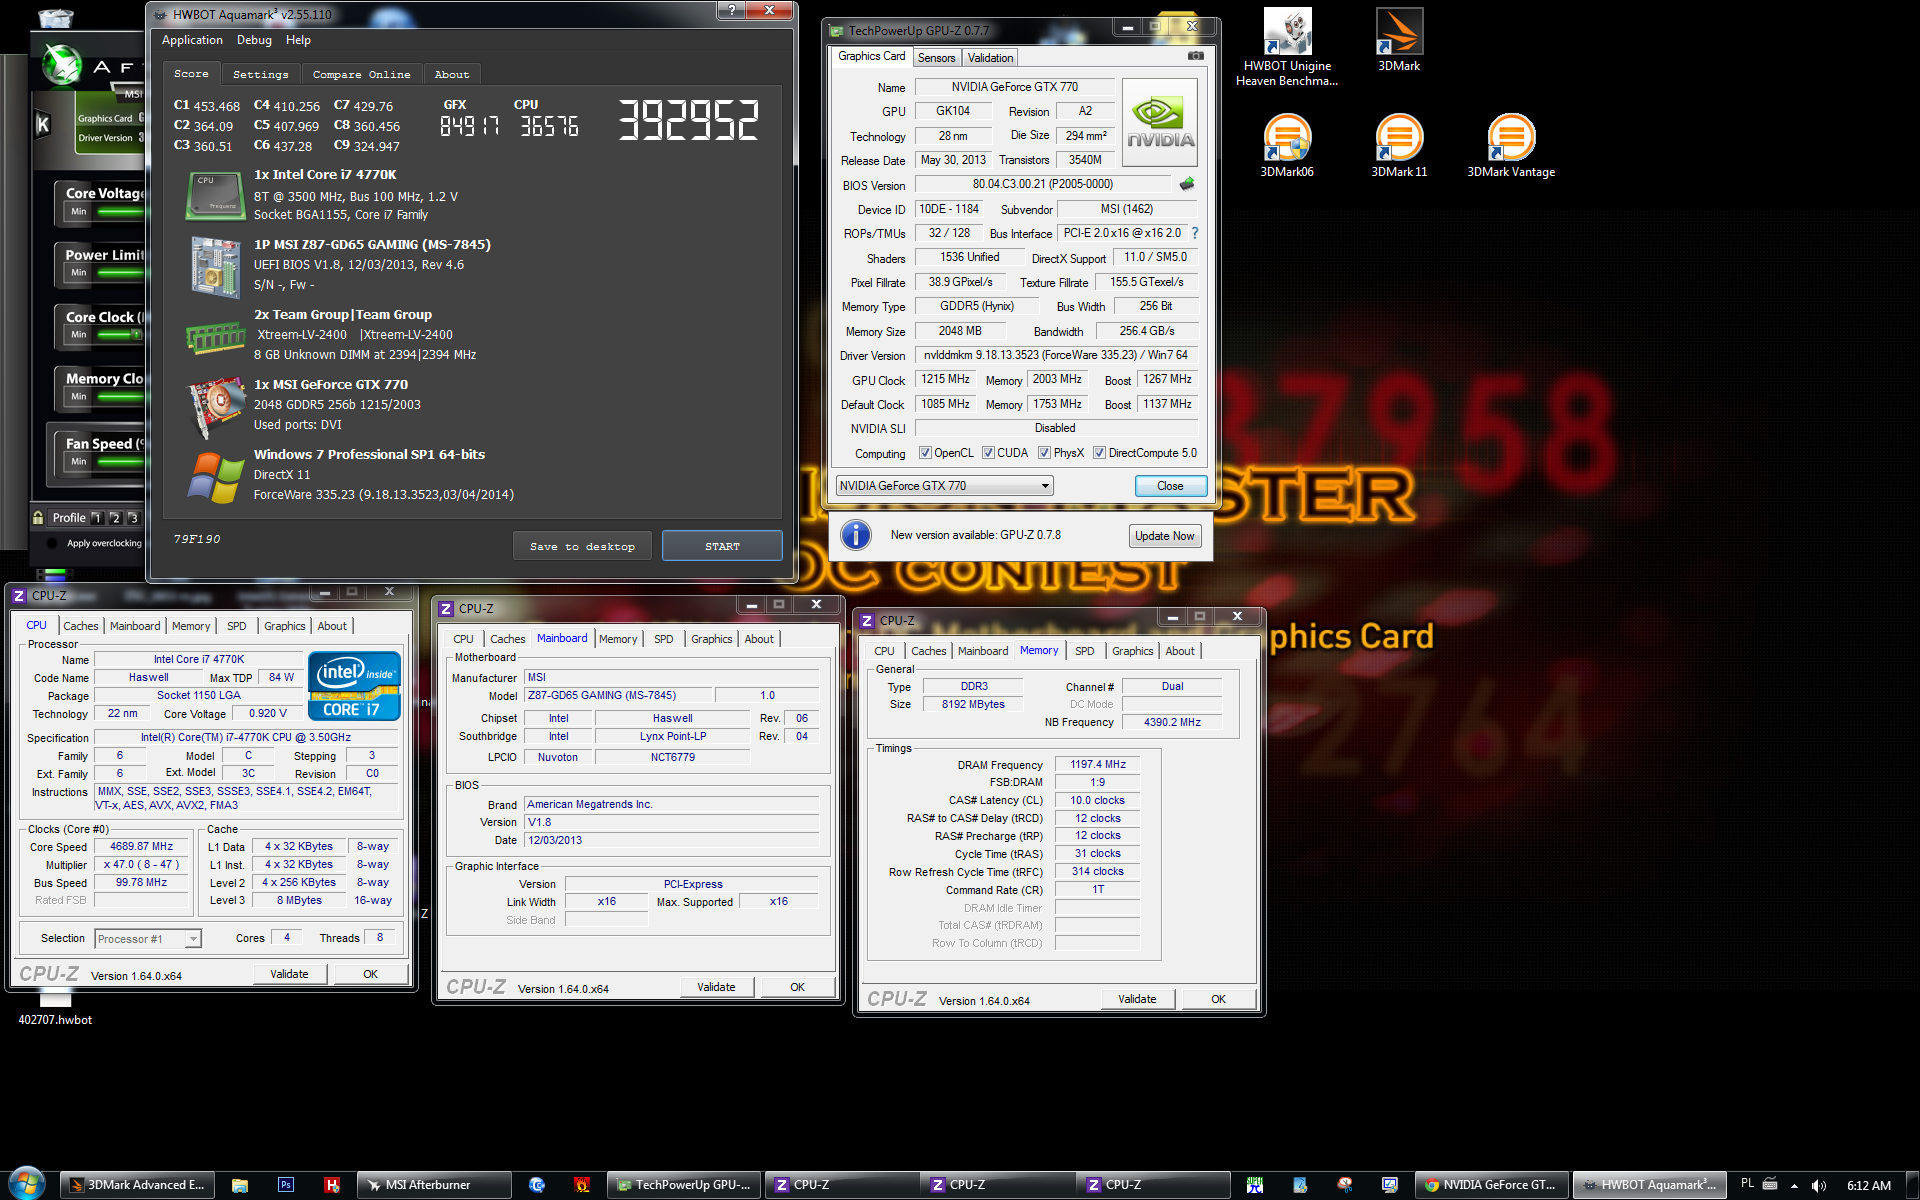Click the Close button in GPU-Z
Image resolution: width=1920 pixels, height=1200 pixels.
tap(1170, 486)
